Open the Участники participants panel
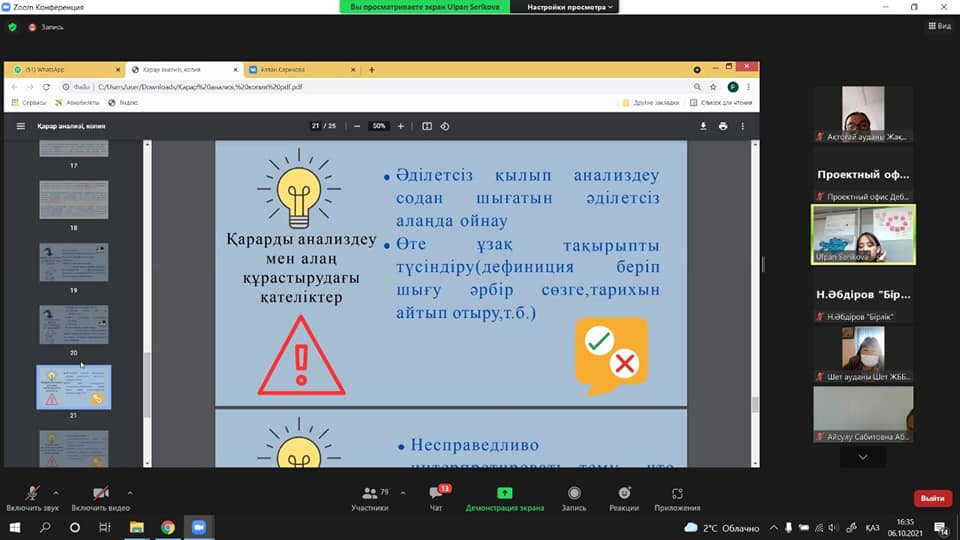Screen dimensions: 960x540 click(x=370, y=498)
